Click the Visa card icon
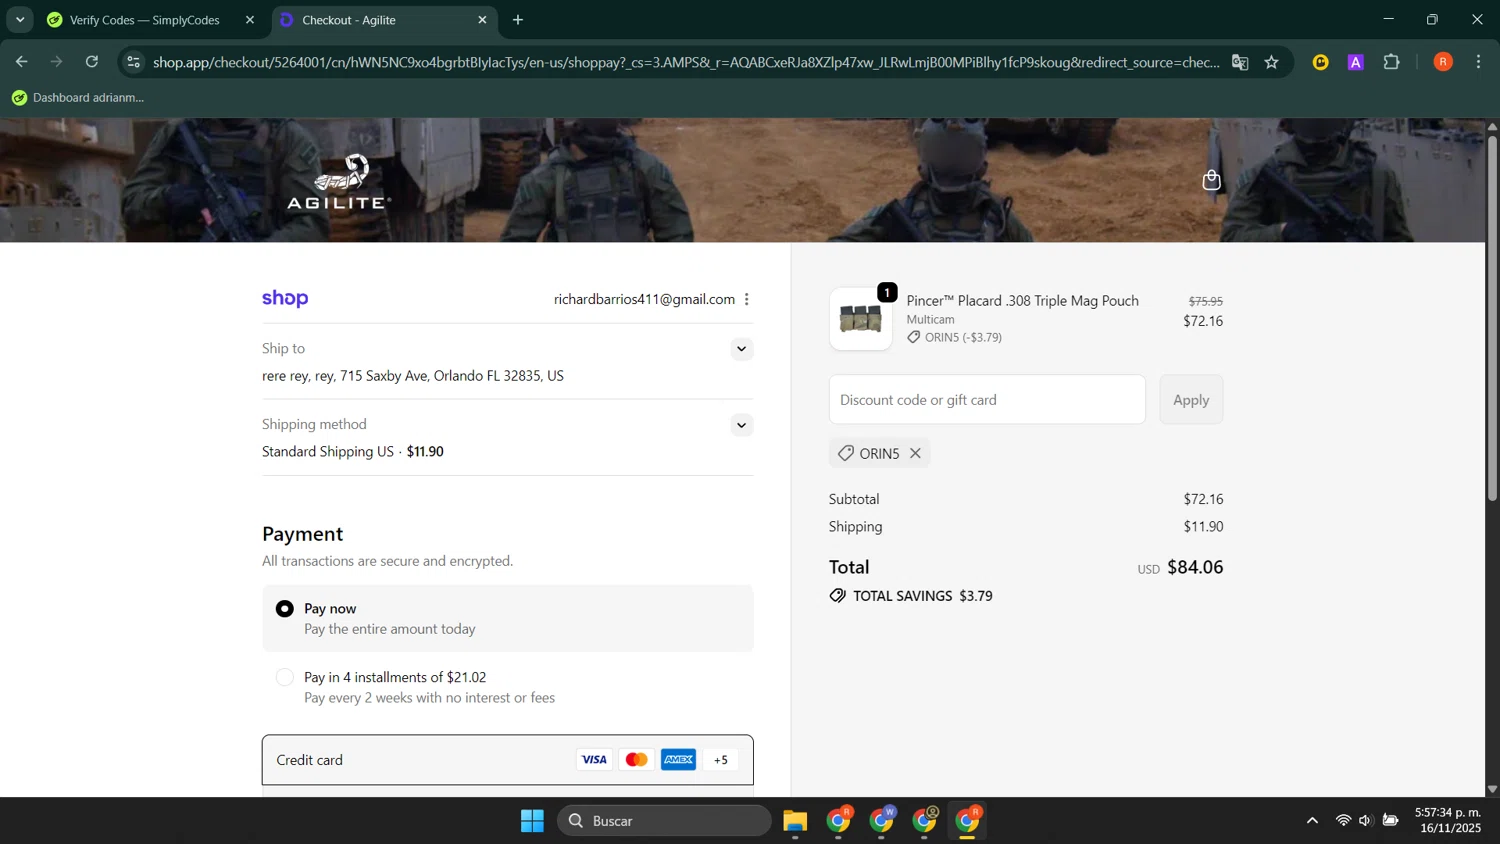 [x=594, y=760]
